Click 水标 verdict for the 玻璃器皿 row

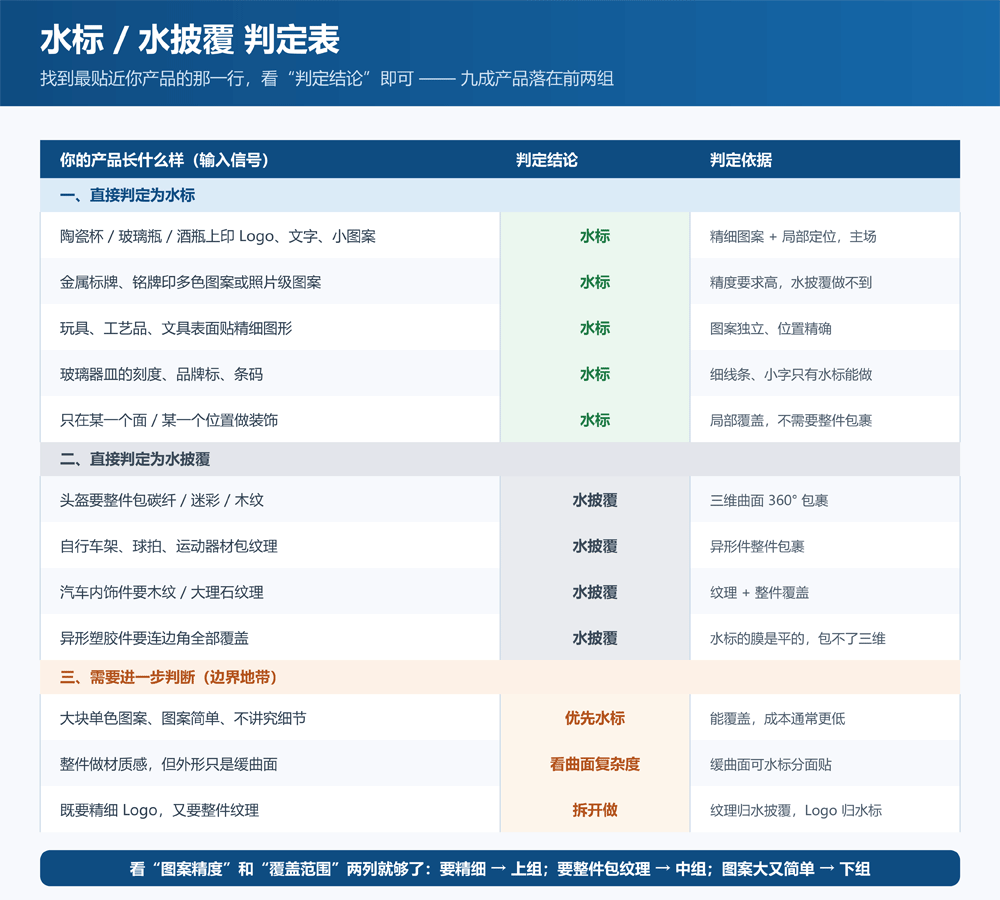[595, 374]
